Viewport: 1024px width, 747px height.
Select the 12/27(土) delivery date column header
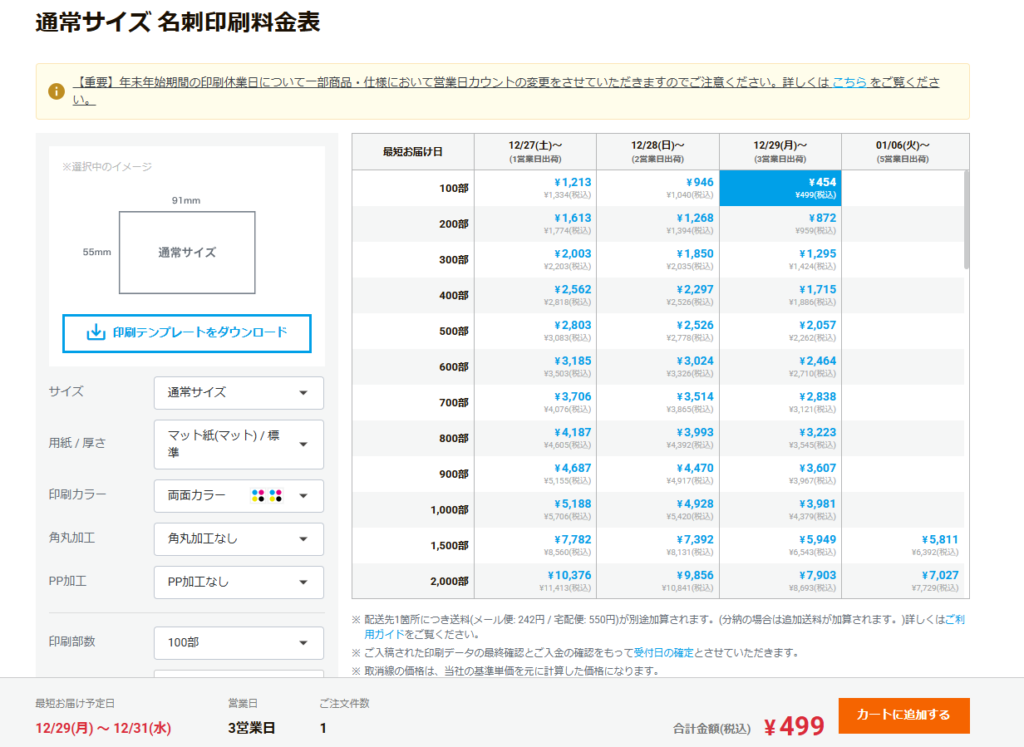click(535, 151)
